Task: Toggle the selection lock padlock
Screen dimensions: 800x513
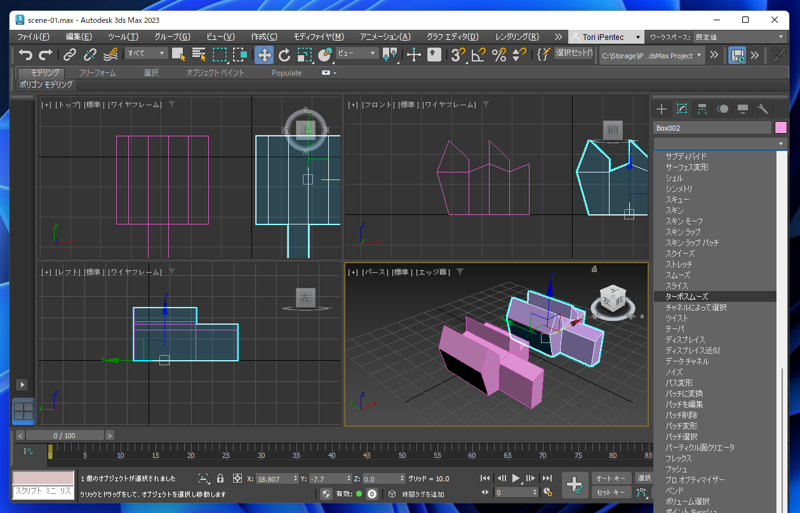Action: (x=220, y=478)
